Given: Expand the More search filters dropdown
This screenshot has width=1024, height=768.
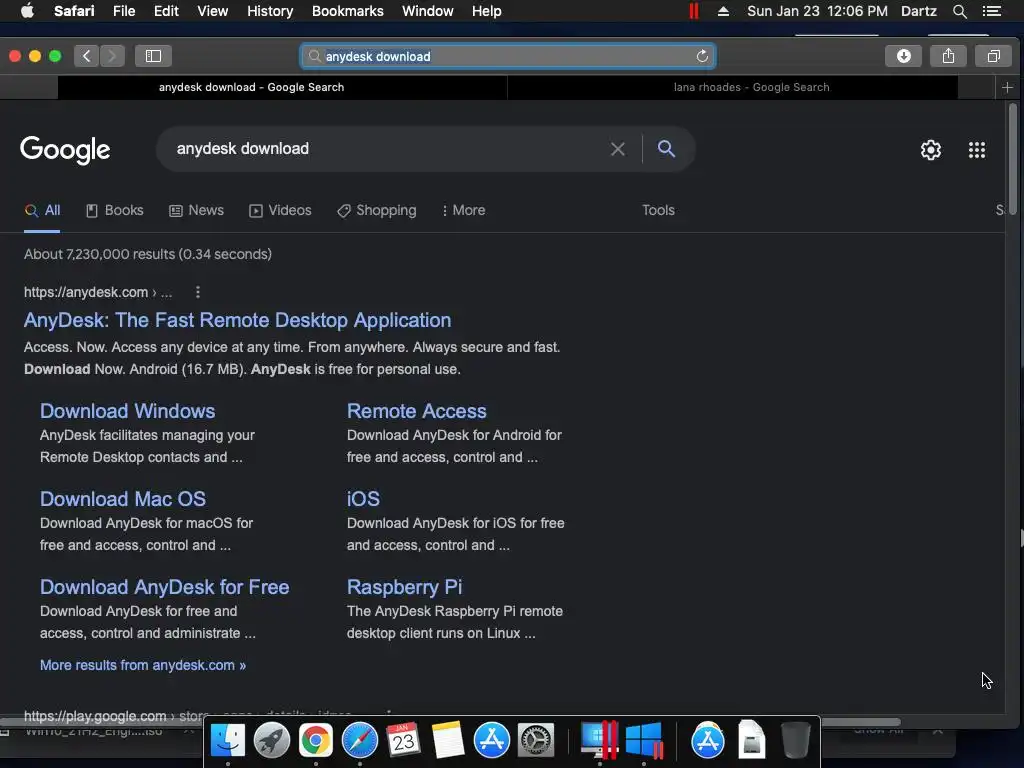Looking at the screenshot, I should click(x=464, y=210).
